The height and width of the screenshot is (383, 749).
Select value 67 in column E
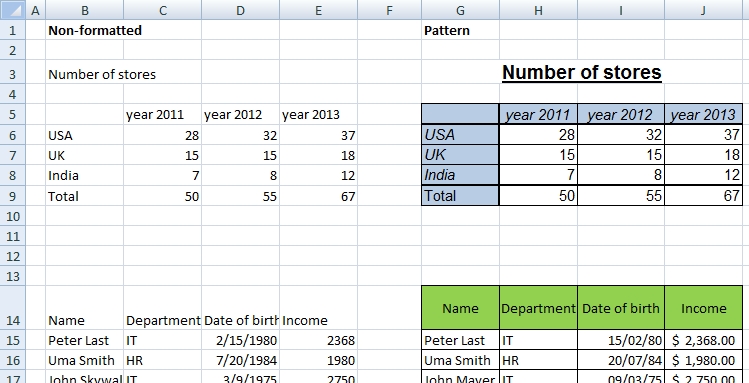(x=319, y=196)
